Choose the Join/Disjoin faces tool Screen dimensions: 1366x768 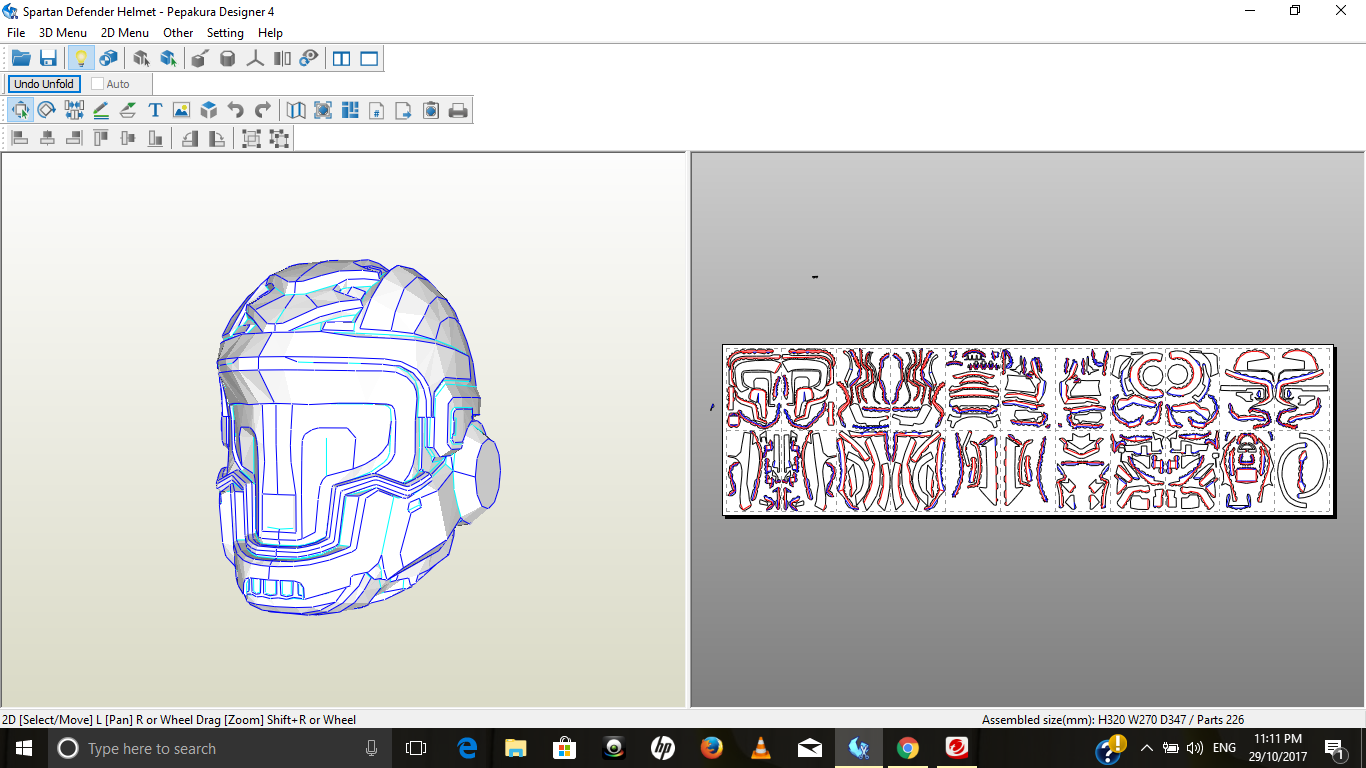(x=74, y=110)
